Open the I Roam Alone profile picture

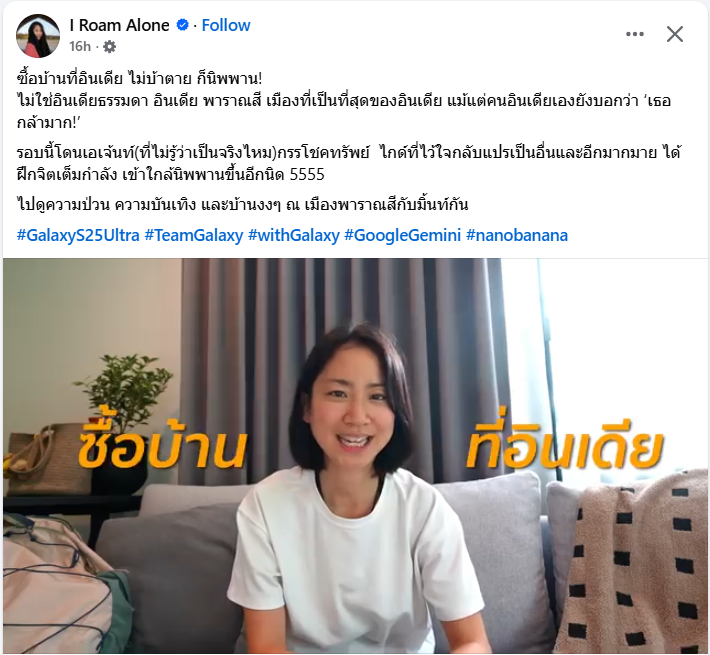[38, 36]
